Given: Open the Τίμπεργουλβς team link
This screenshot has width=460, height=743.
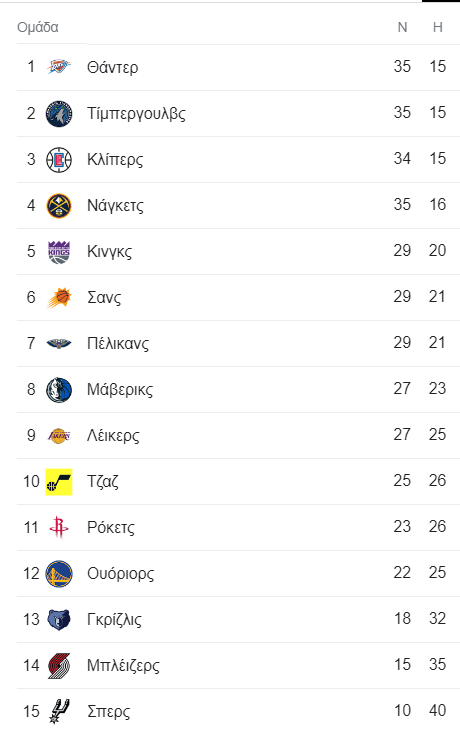Looking at the screenshot, I should pyautogui.click(x=136, y=114).
